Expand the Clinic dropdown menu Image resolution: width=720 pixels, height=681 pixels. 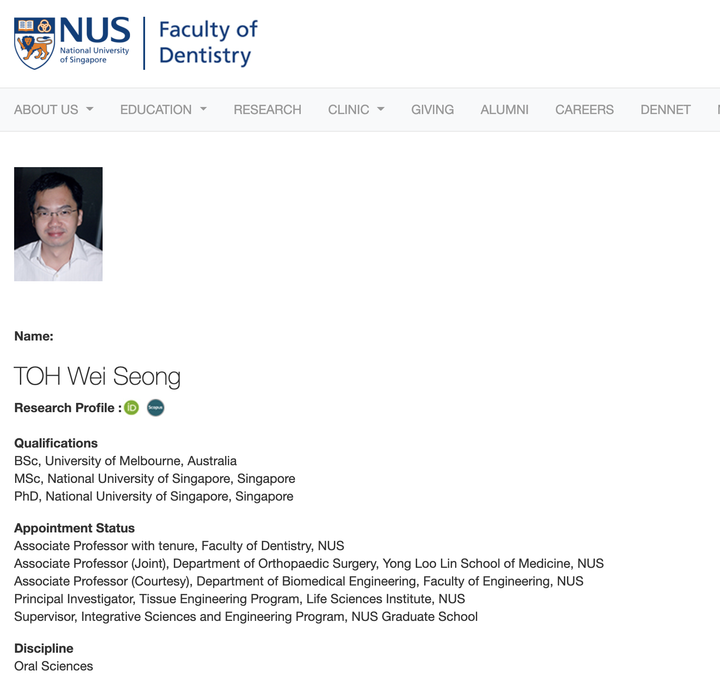356,110
